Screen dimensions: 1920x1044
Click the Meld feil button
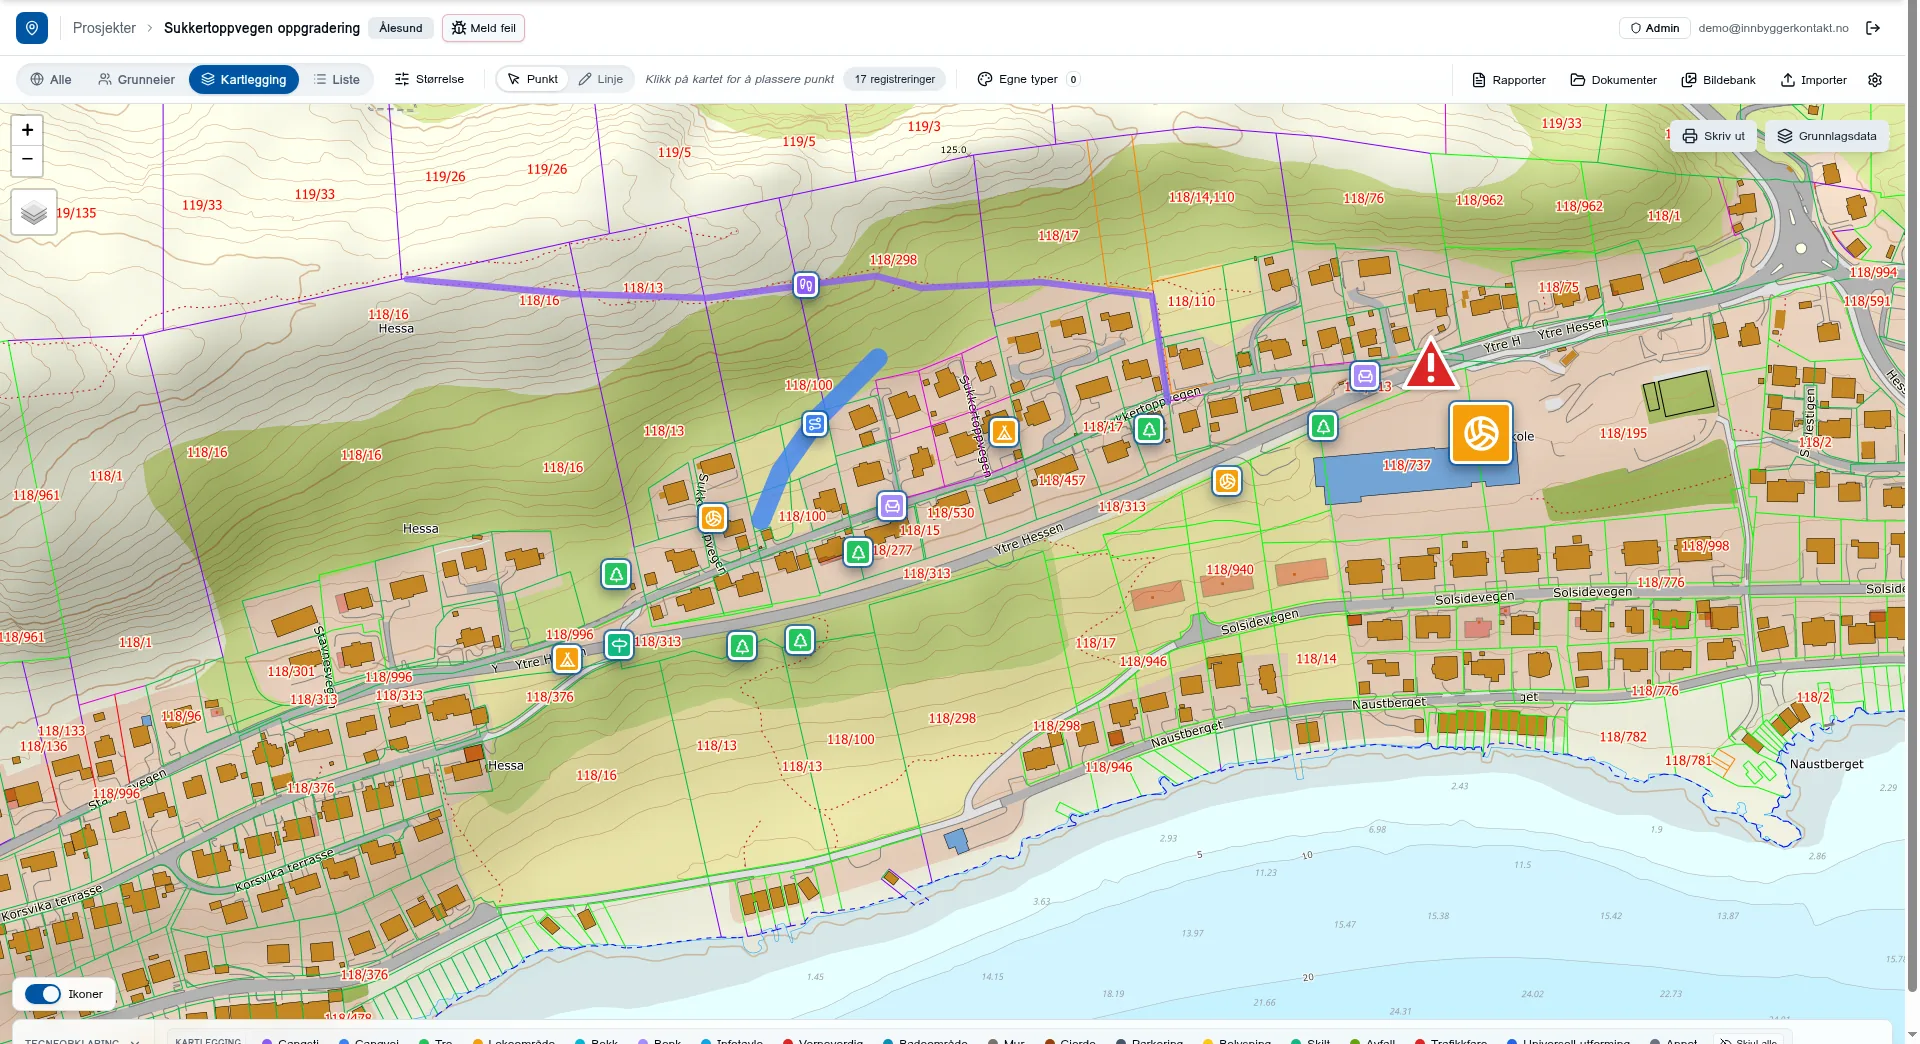click(x=484, y=28)
